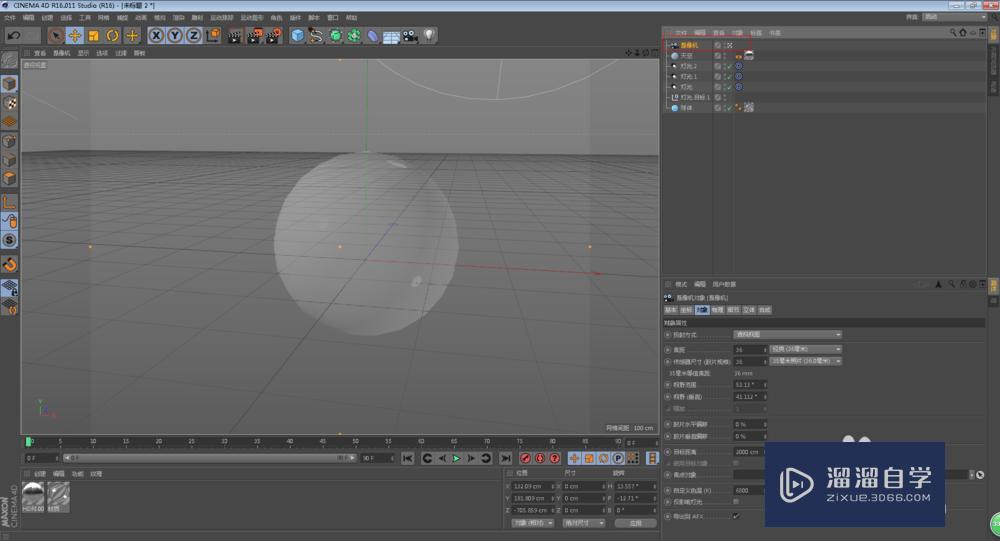Add a light bulb object

tap(429, 36)
